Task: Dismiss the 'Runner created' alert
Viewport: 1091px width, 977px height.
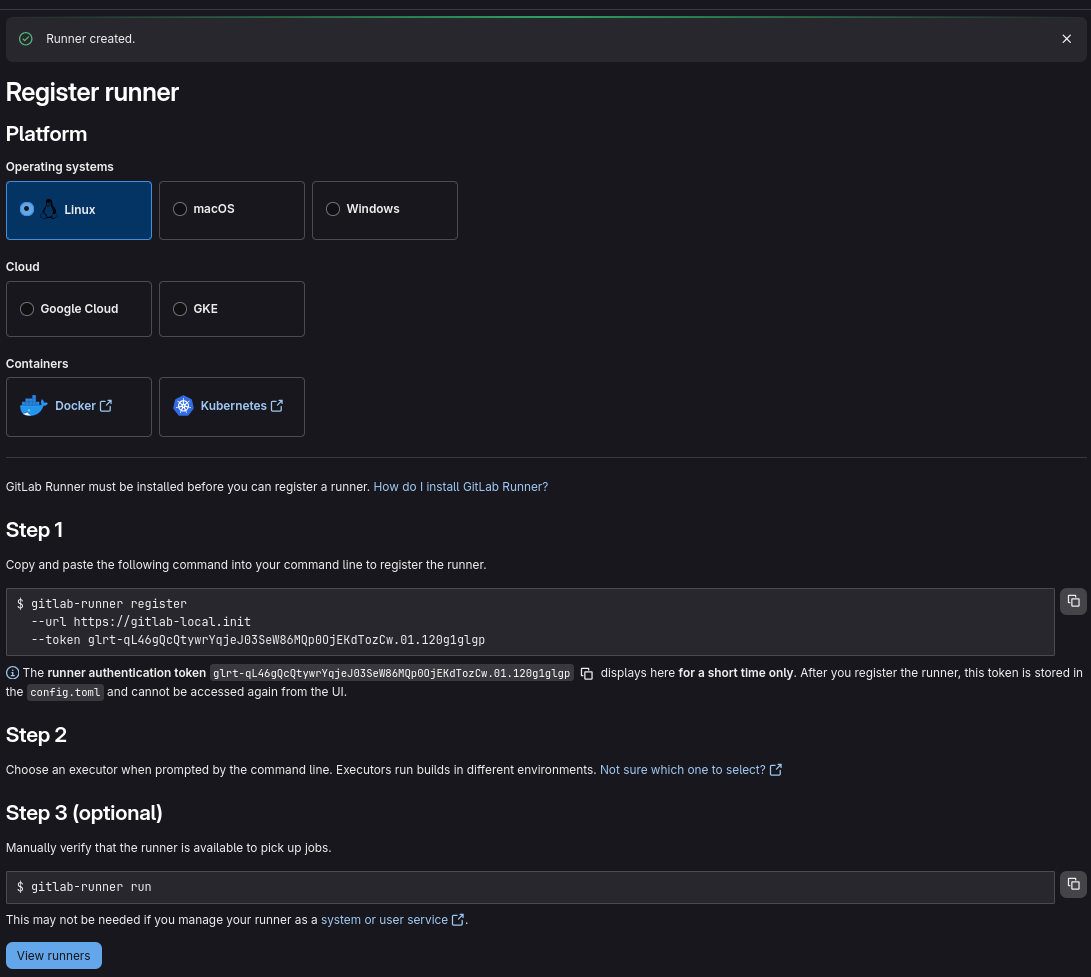Action: point(1066,39)
